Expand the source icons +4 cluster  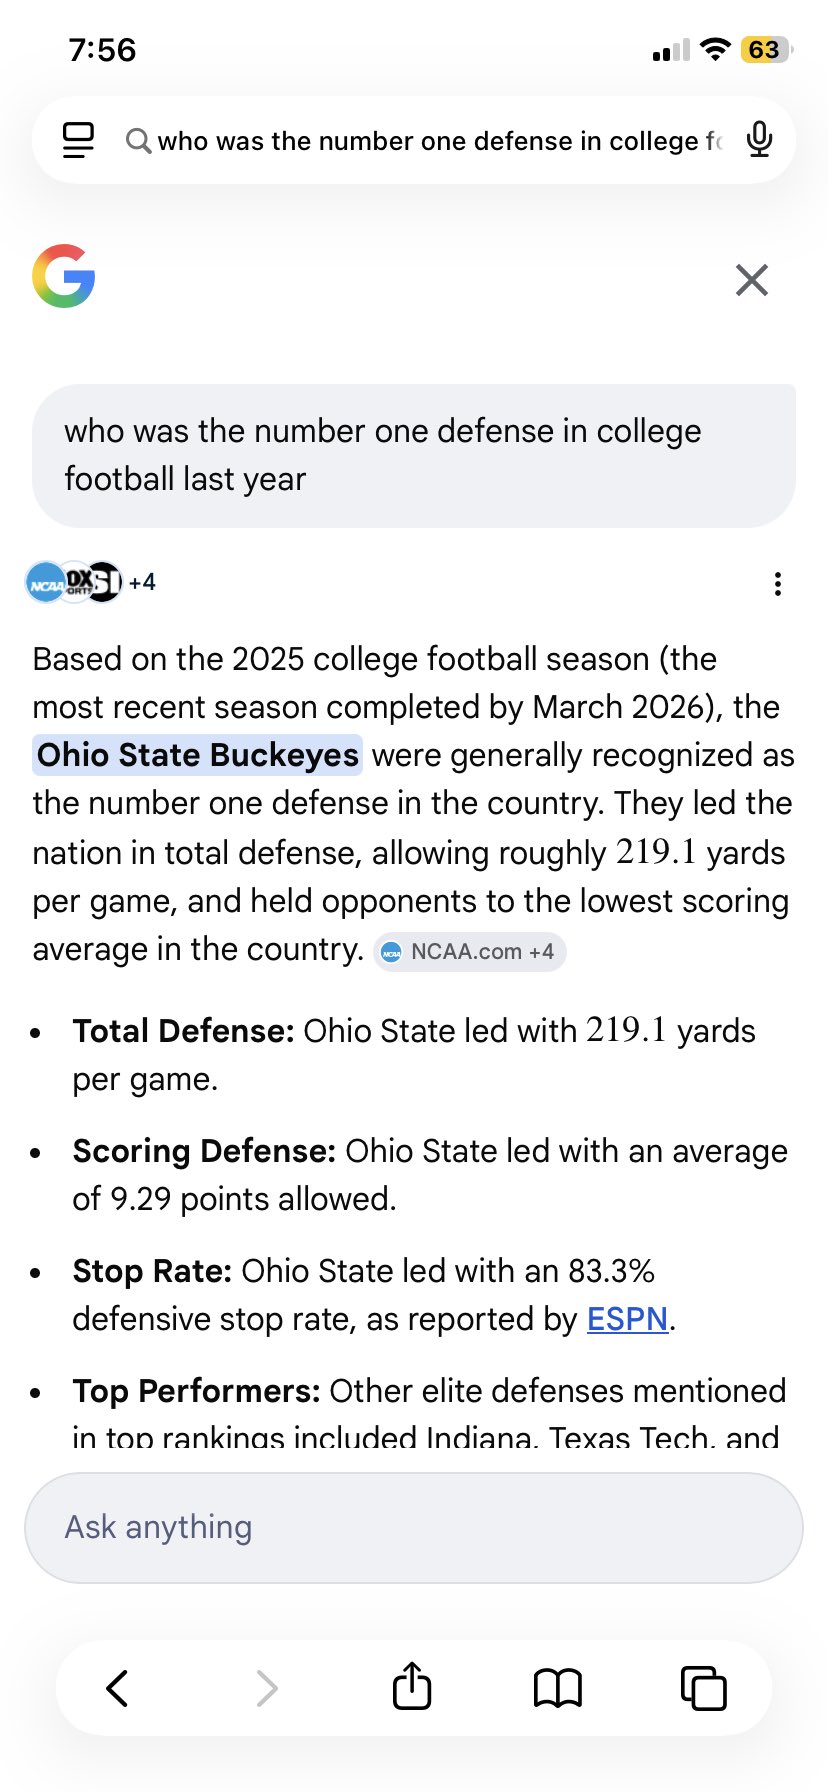tap(90, 582)
